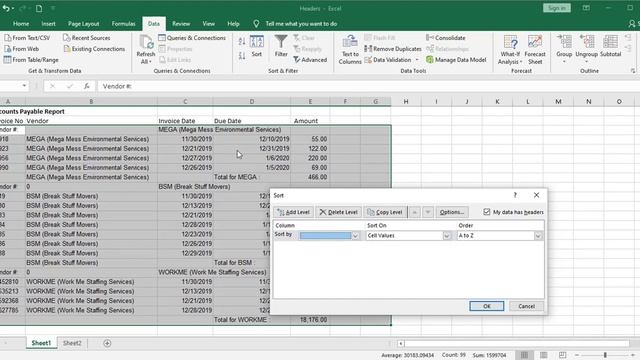Click Copy Level in Sort dialog
This screenshot has height=360, width=640.
(x=385, y=212)
